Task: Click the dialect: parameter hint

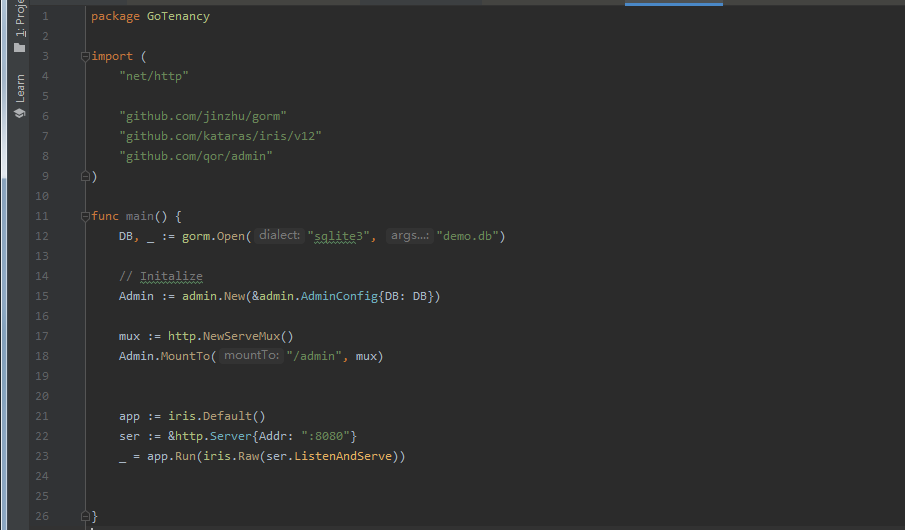Action: [x=279, y=235]
